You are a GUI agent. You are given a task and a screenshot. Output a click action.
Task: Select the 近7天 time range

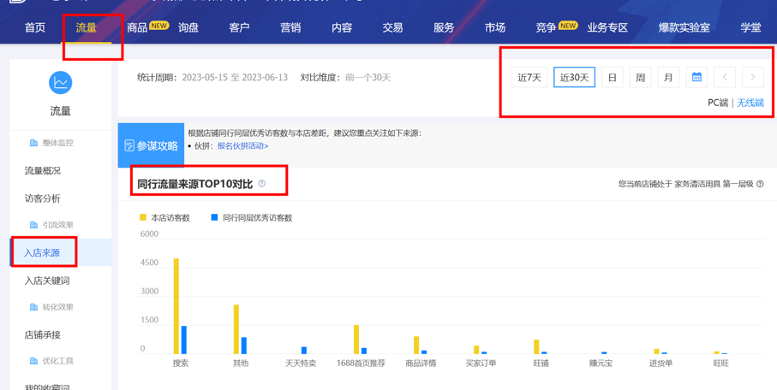click(529, 77)
